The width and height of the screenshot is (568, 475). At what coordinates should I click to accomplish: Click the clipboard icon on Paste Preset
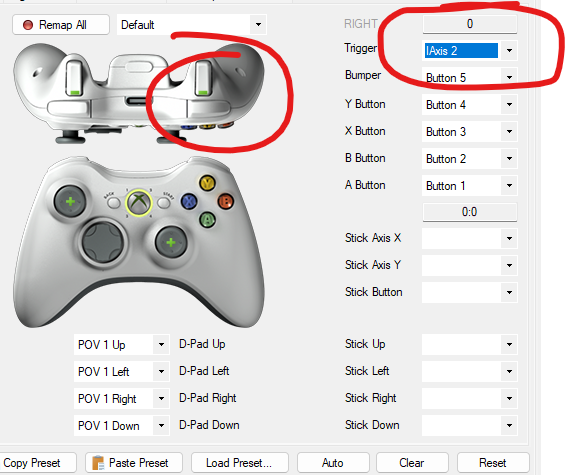98,463
